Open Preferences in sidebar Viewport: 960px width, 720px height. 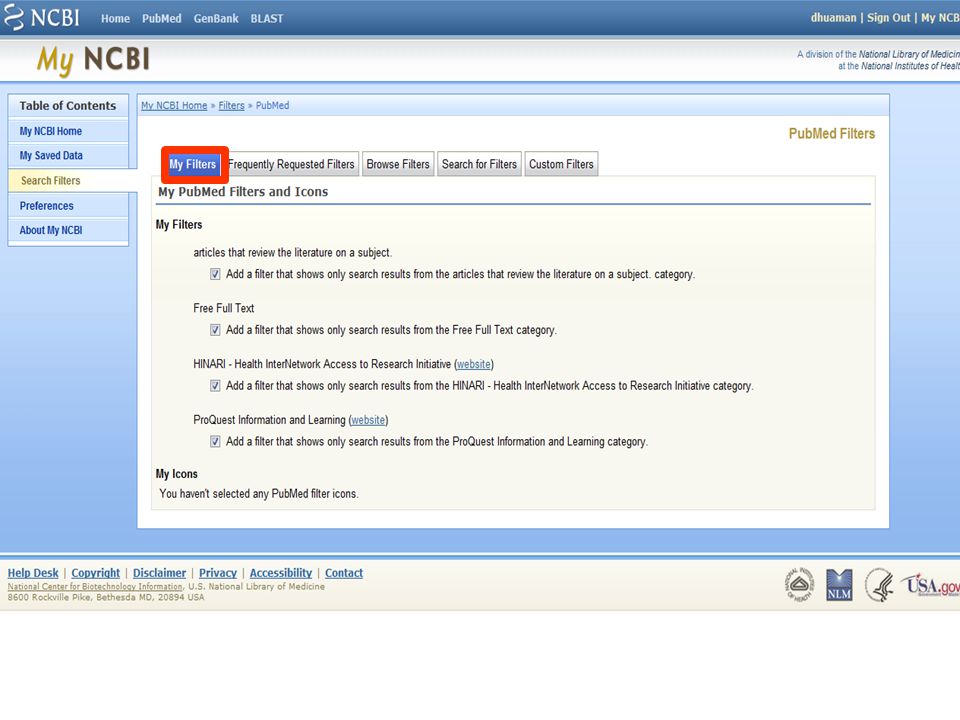click(x=68, y=206)
